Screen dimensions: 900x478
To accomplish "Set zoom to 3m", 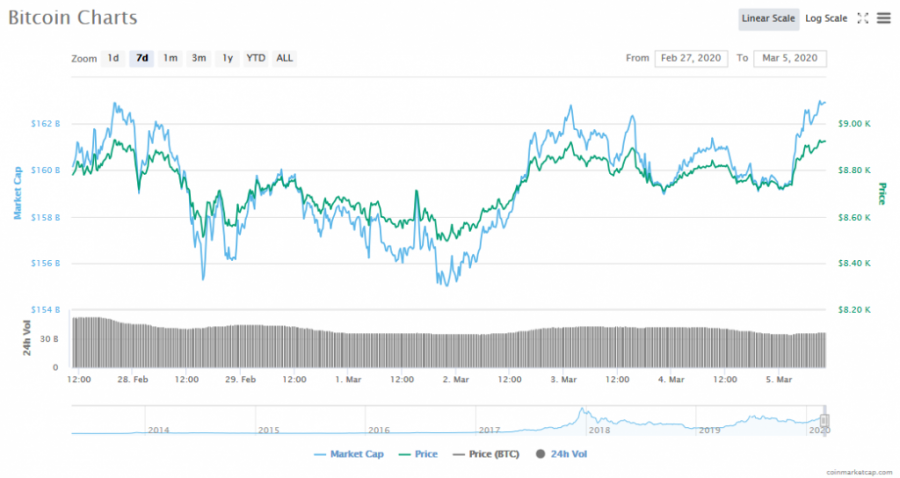I will click(199, 58).
